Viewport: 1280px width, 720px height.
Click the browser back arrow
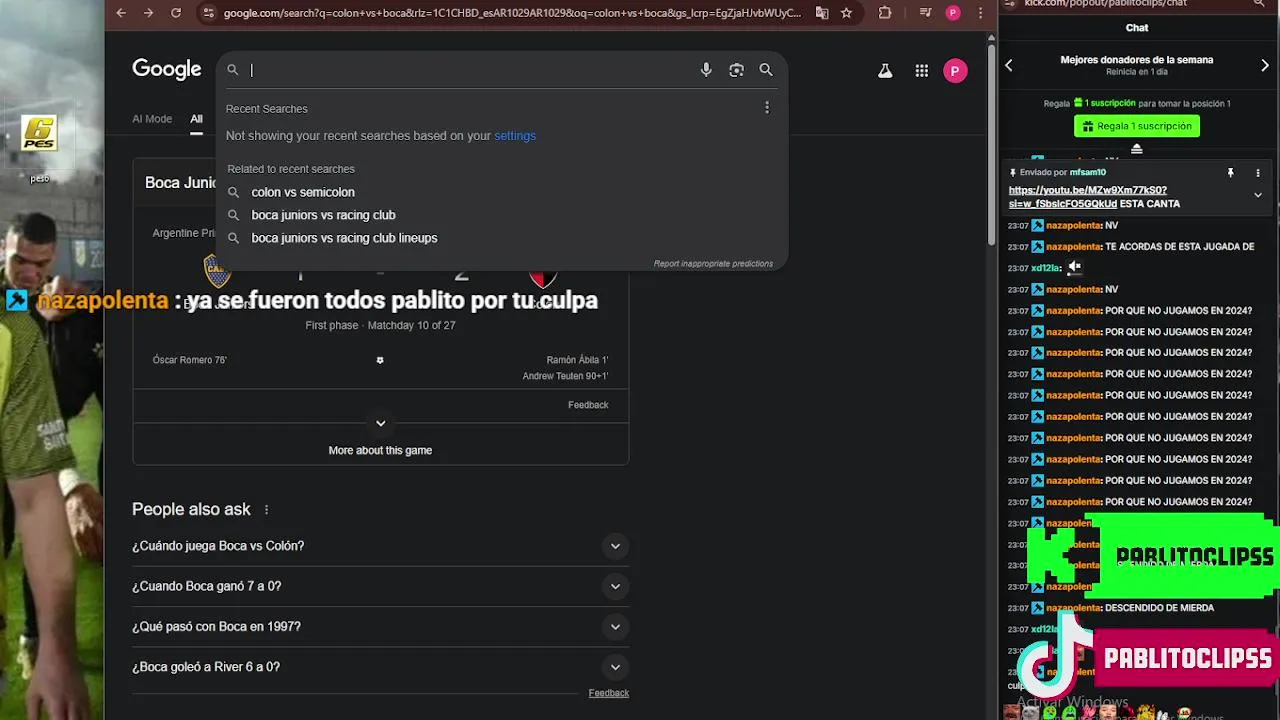(121, 13)
